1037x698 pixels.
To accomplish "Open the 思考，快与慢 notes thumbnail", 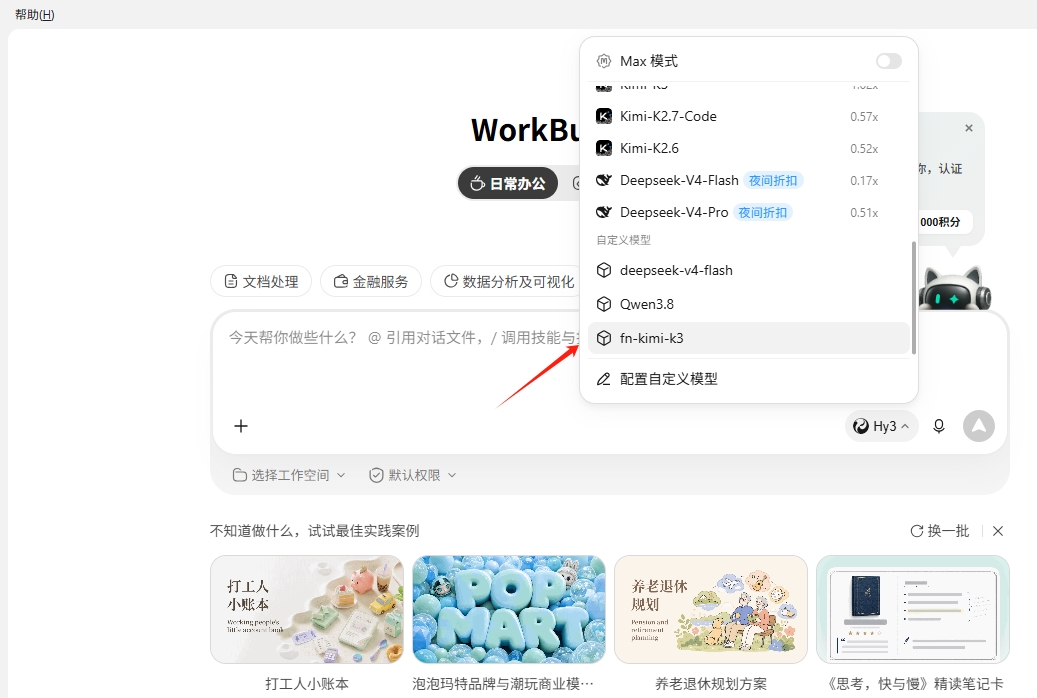I will pyautogui.click(x=913, y=609).
